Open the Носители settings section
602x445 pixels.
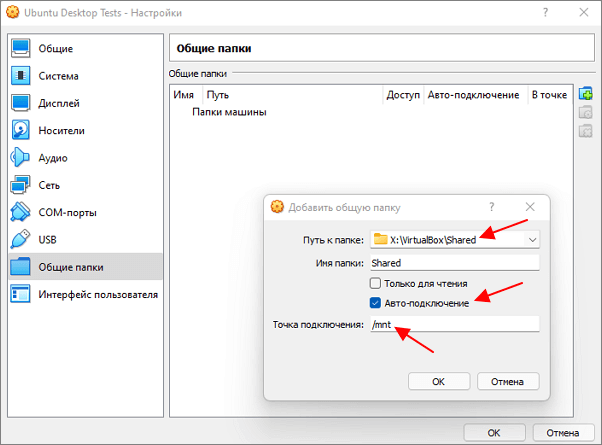pyautogui.click(x=85, y=130)
